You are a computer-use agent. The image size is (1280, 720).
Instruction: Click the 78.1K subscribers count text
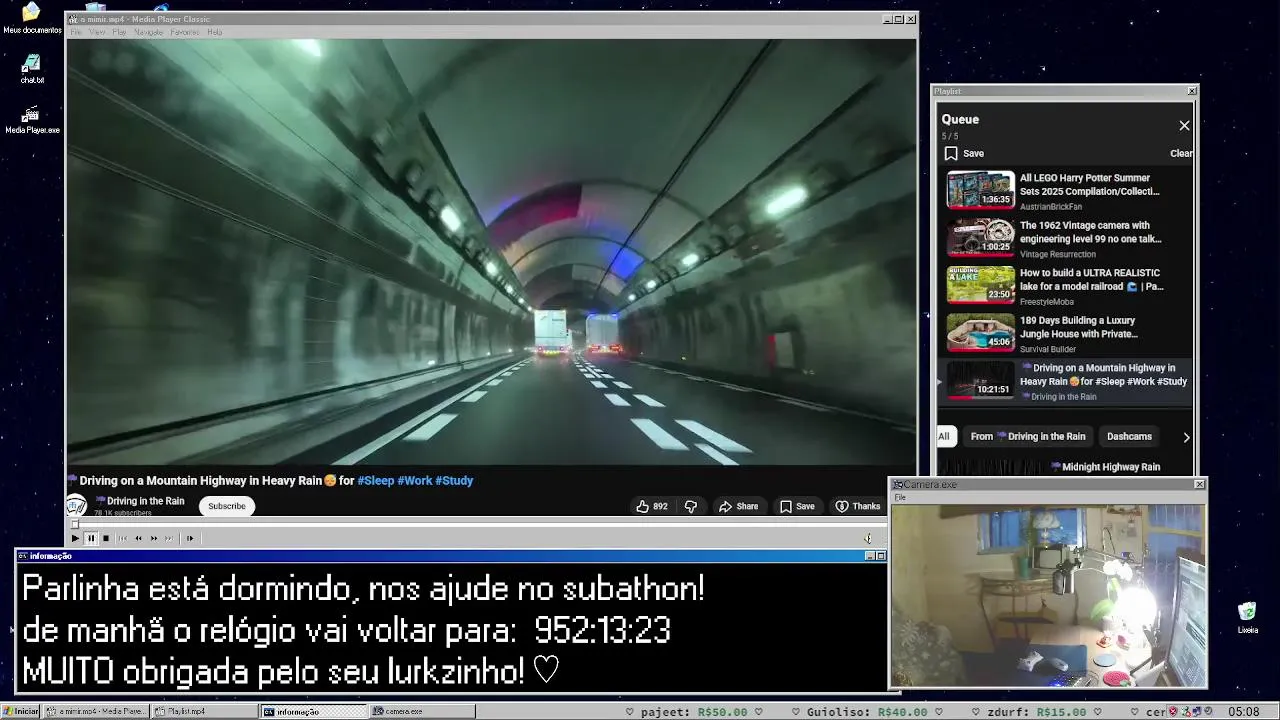click(x=123, y=513)
